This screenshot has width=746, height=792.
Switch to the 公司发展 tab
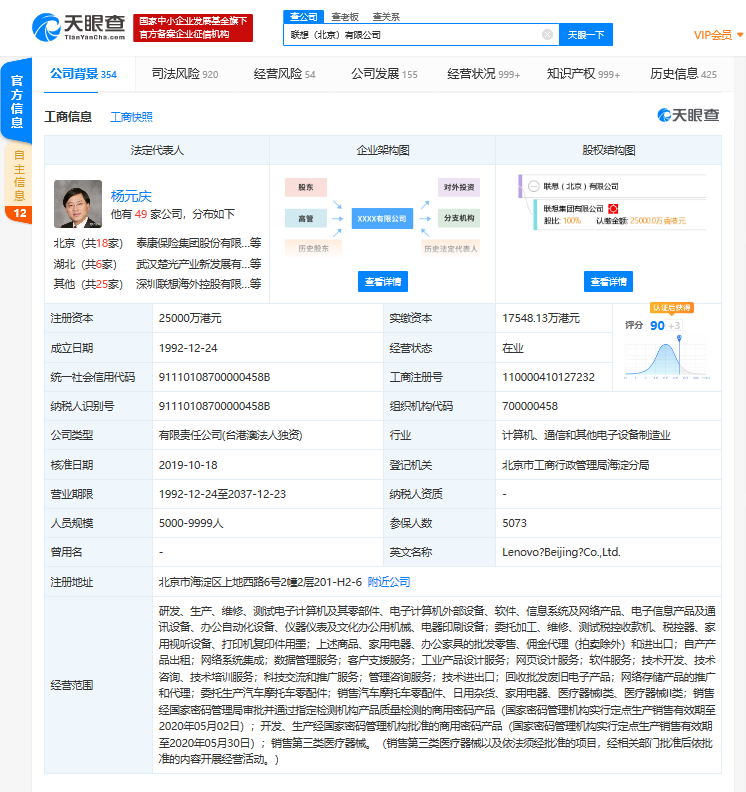pos(384,74)
